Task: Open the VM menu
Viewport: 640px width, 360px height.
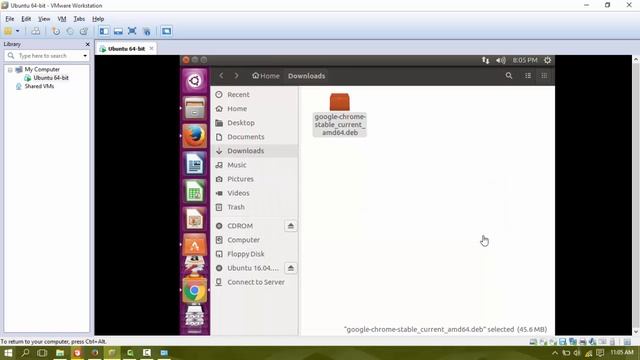Action: [62, 19]
